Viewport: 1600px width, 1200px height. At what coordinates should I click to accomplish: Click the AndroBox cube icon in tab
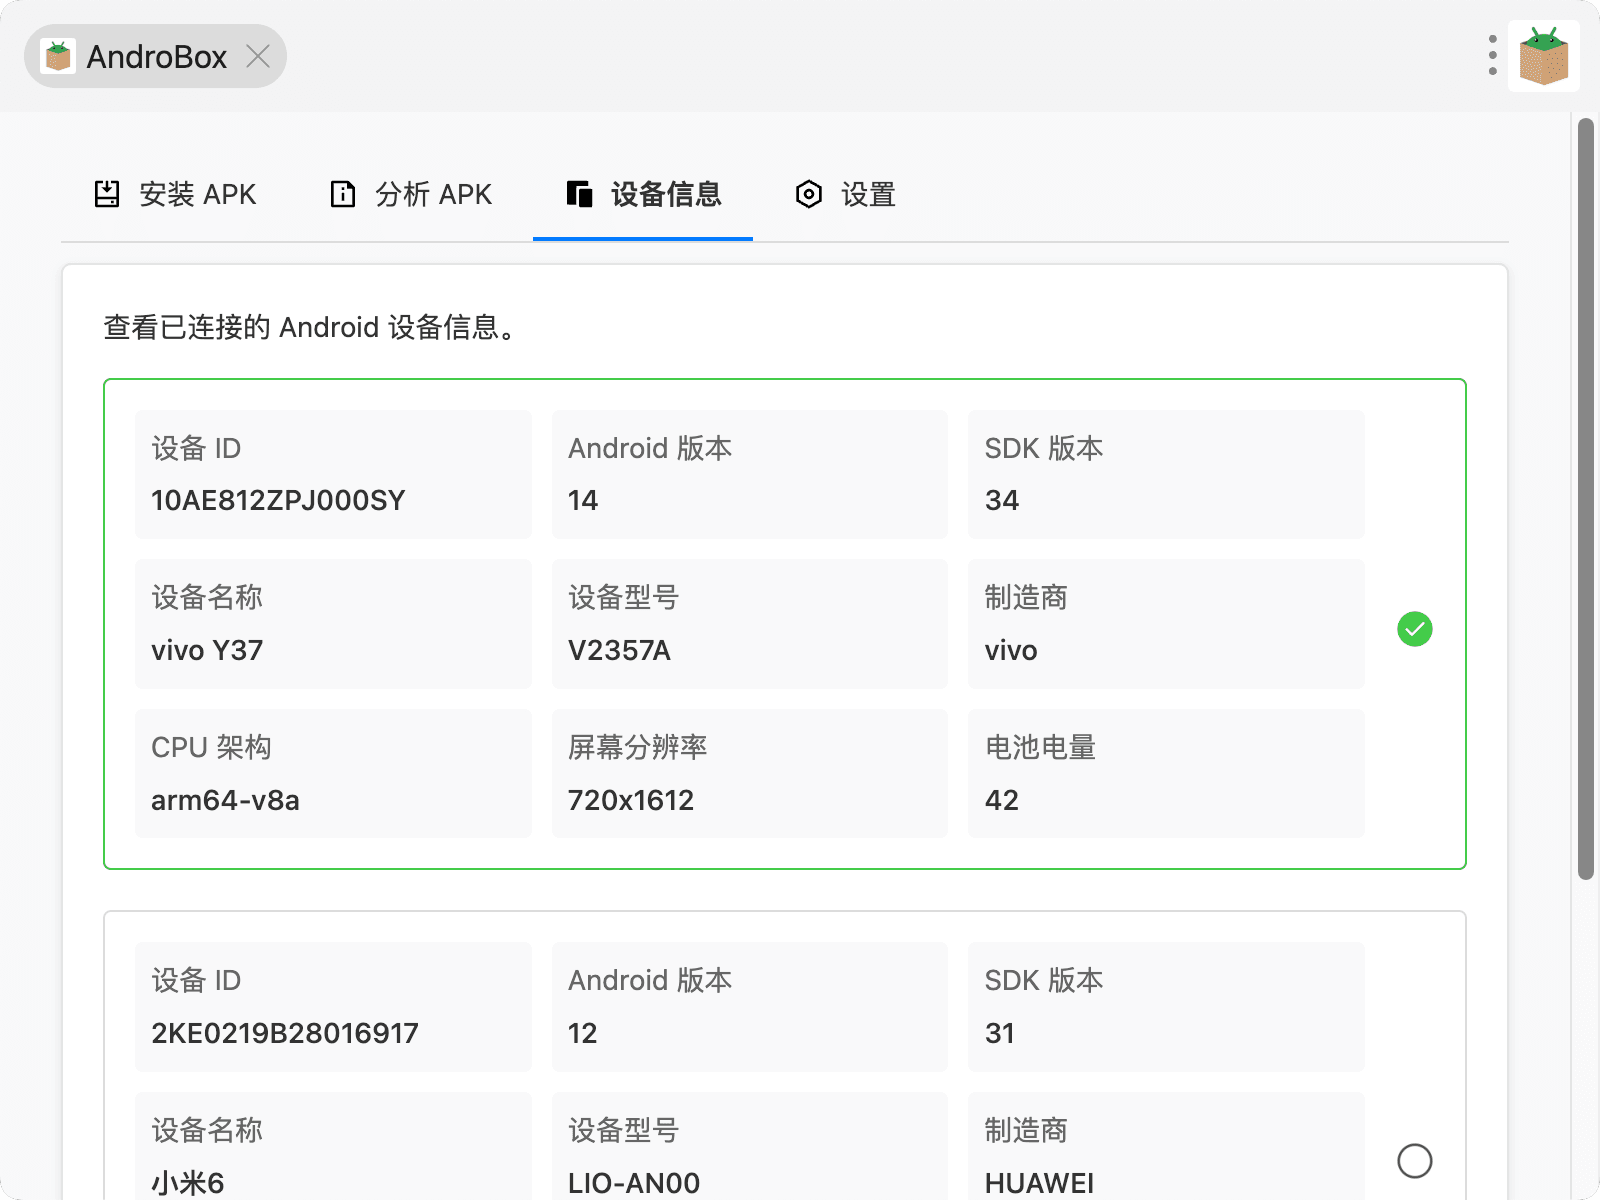pyautogui.click(x=58, y=56)
